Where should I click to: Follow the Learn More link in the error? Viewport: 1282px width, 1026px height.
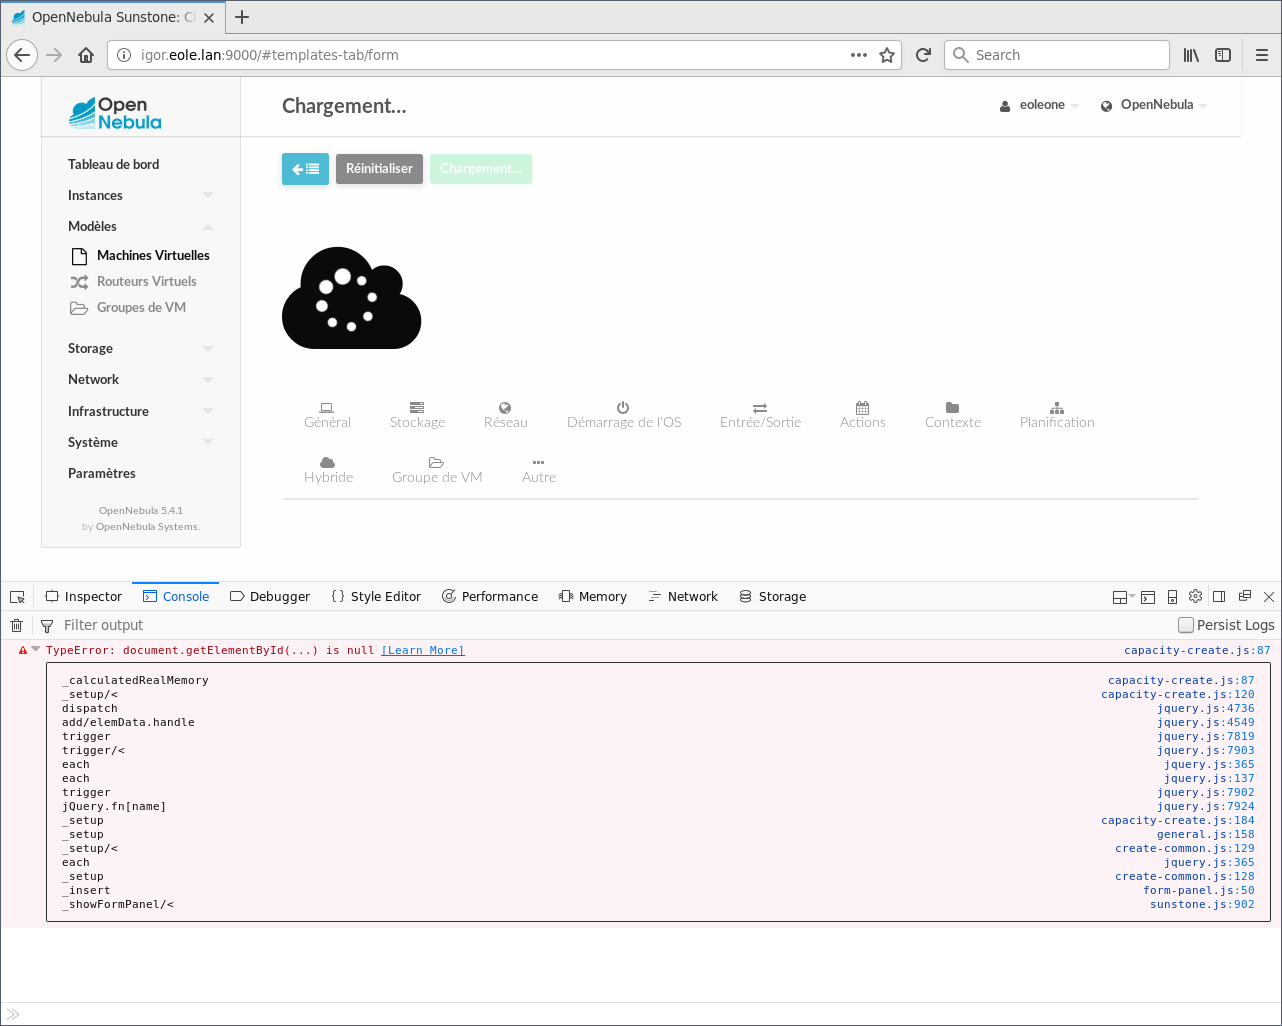(422, 650)
